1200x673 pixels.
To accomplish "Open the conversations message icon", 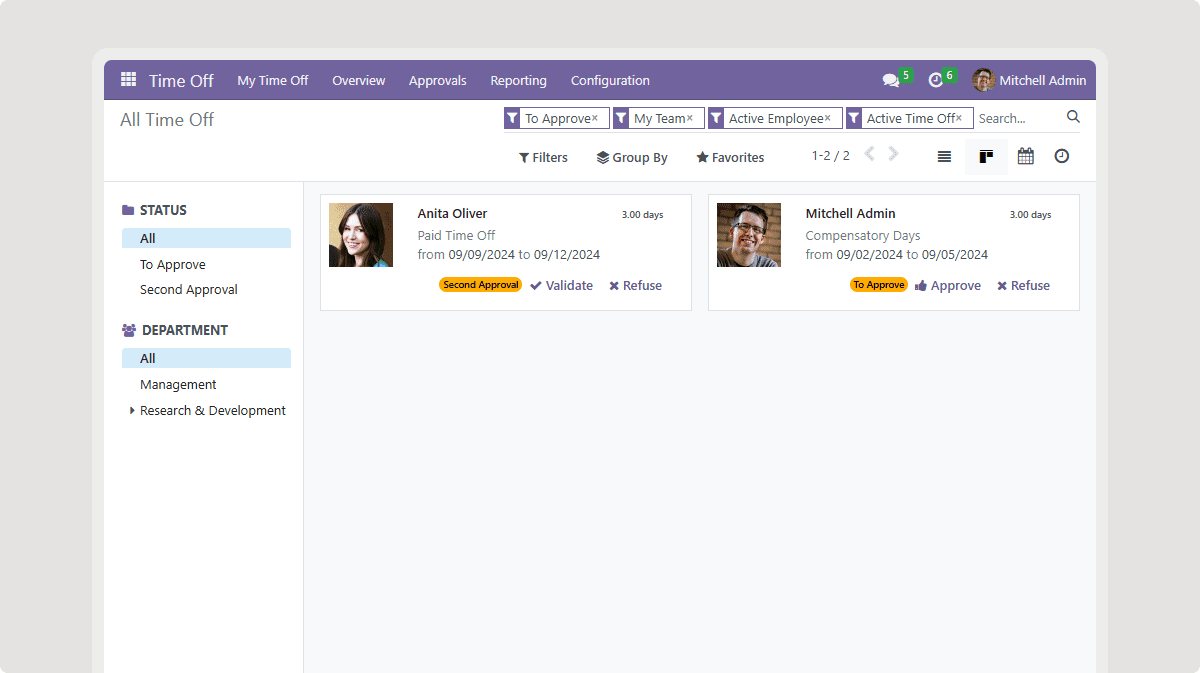I will [x=890, y=80].
